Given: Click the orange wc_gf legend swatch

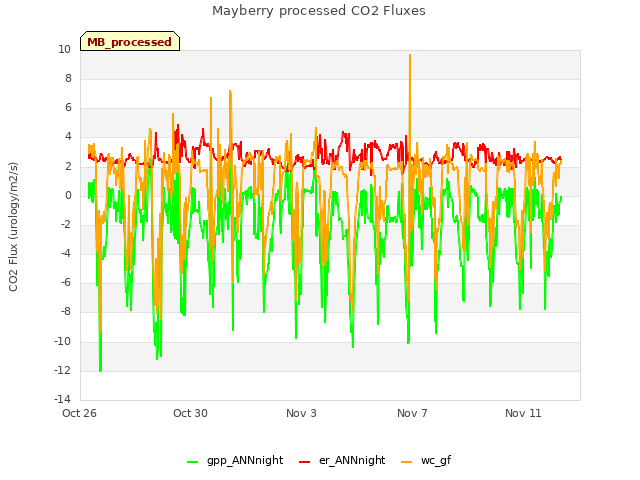Looking at the screenshot, I should pos(407,462).
